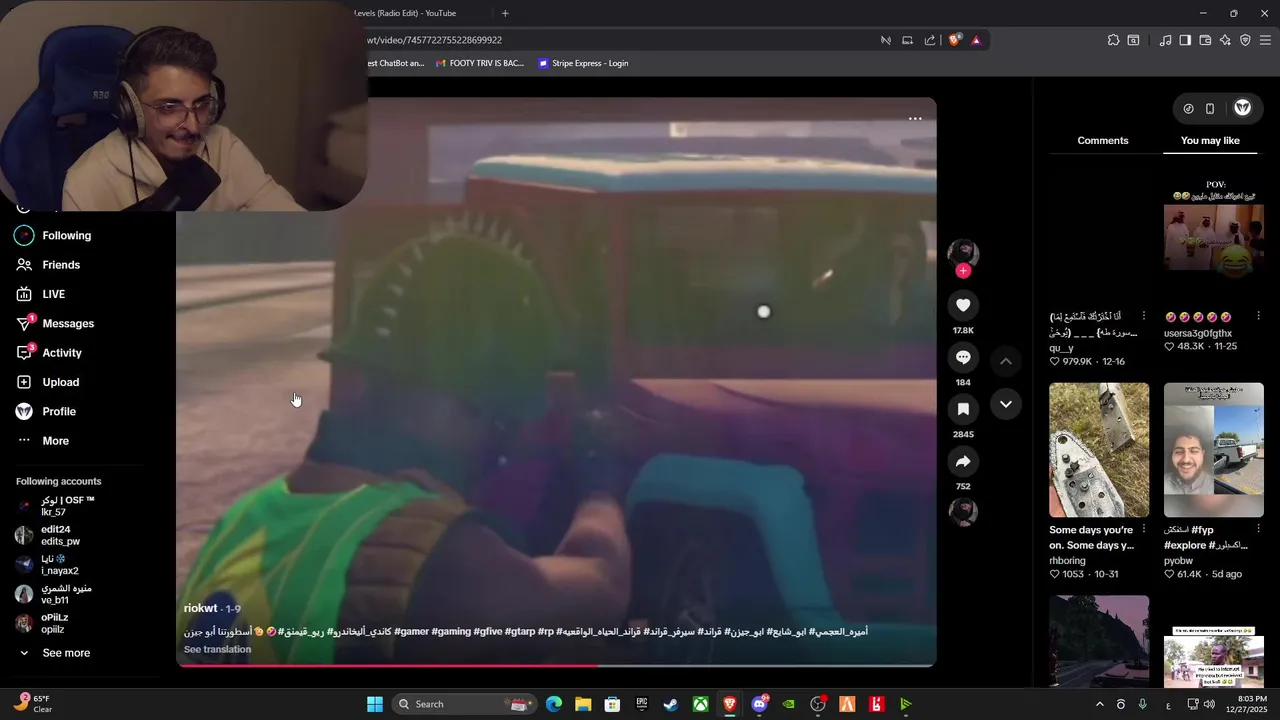Image resolution: width=1280 pixels, height=720 pixels.
Task: Open options for pyobw video
Action: coord(1258,530)
